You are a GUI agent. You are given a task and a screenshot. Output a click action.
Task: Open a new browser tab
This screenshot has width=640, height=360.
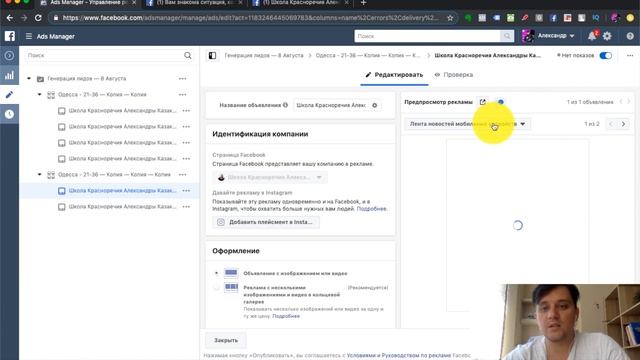coord(363,3)
